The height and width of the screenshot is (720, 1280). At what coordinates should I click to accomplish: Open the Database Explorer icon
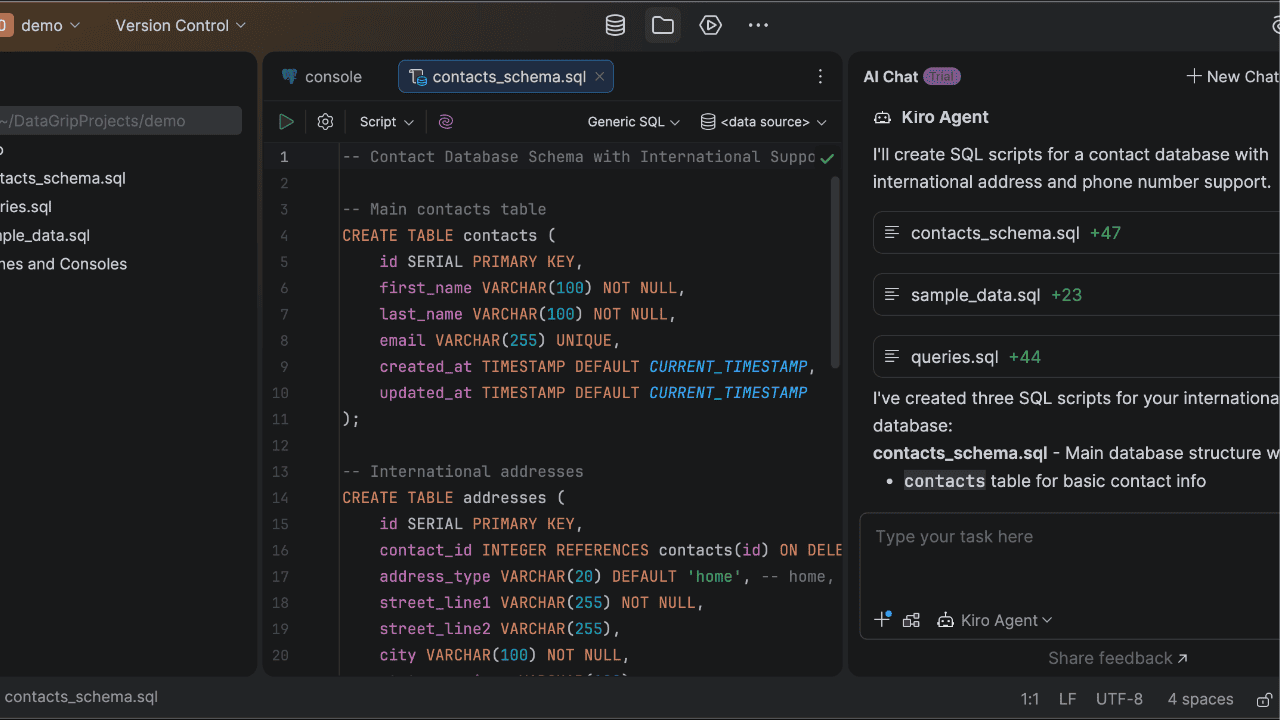point(616,25)
